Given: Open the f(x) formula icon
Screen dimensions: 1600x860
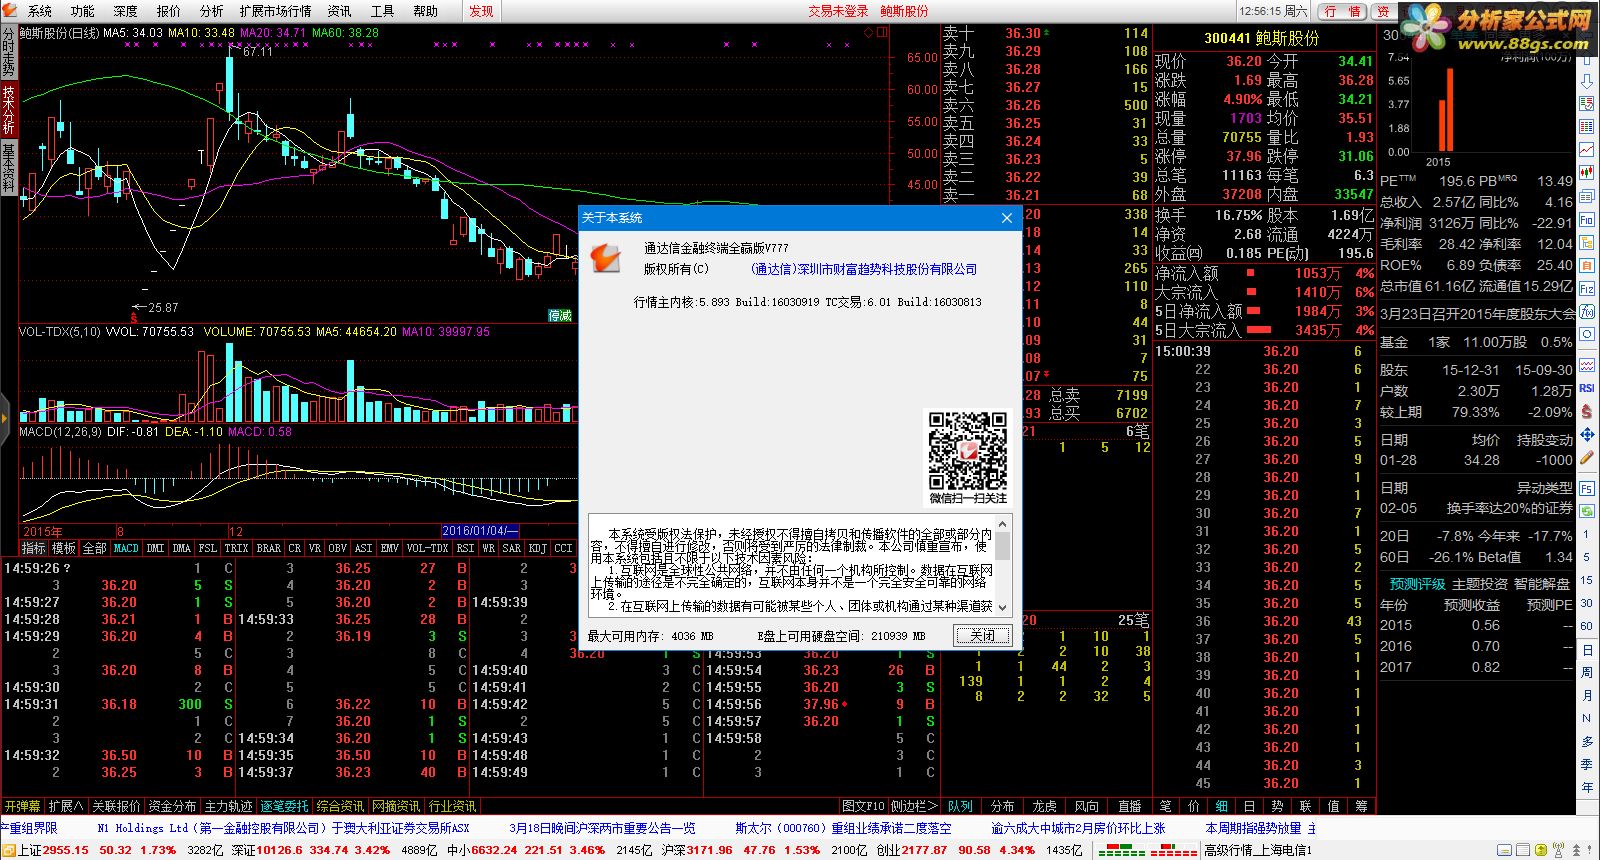Looking at the screenshot, I should pyautogui.click(x=1587, y=312).
